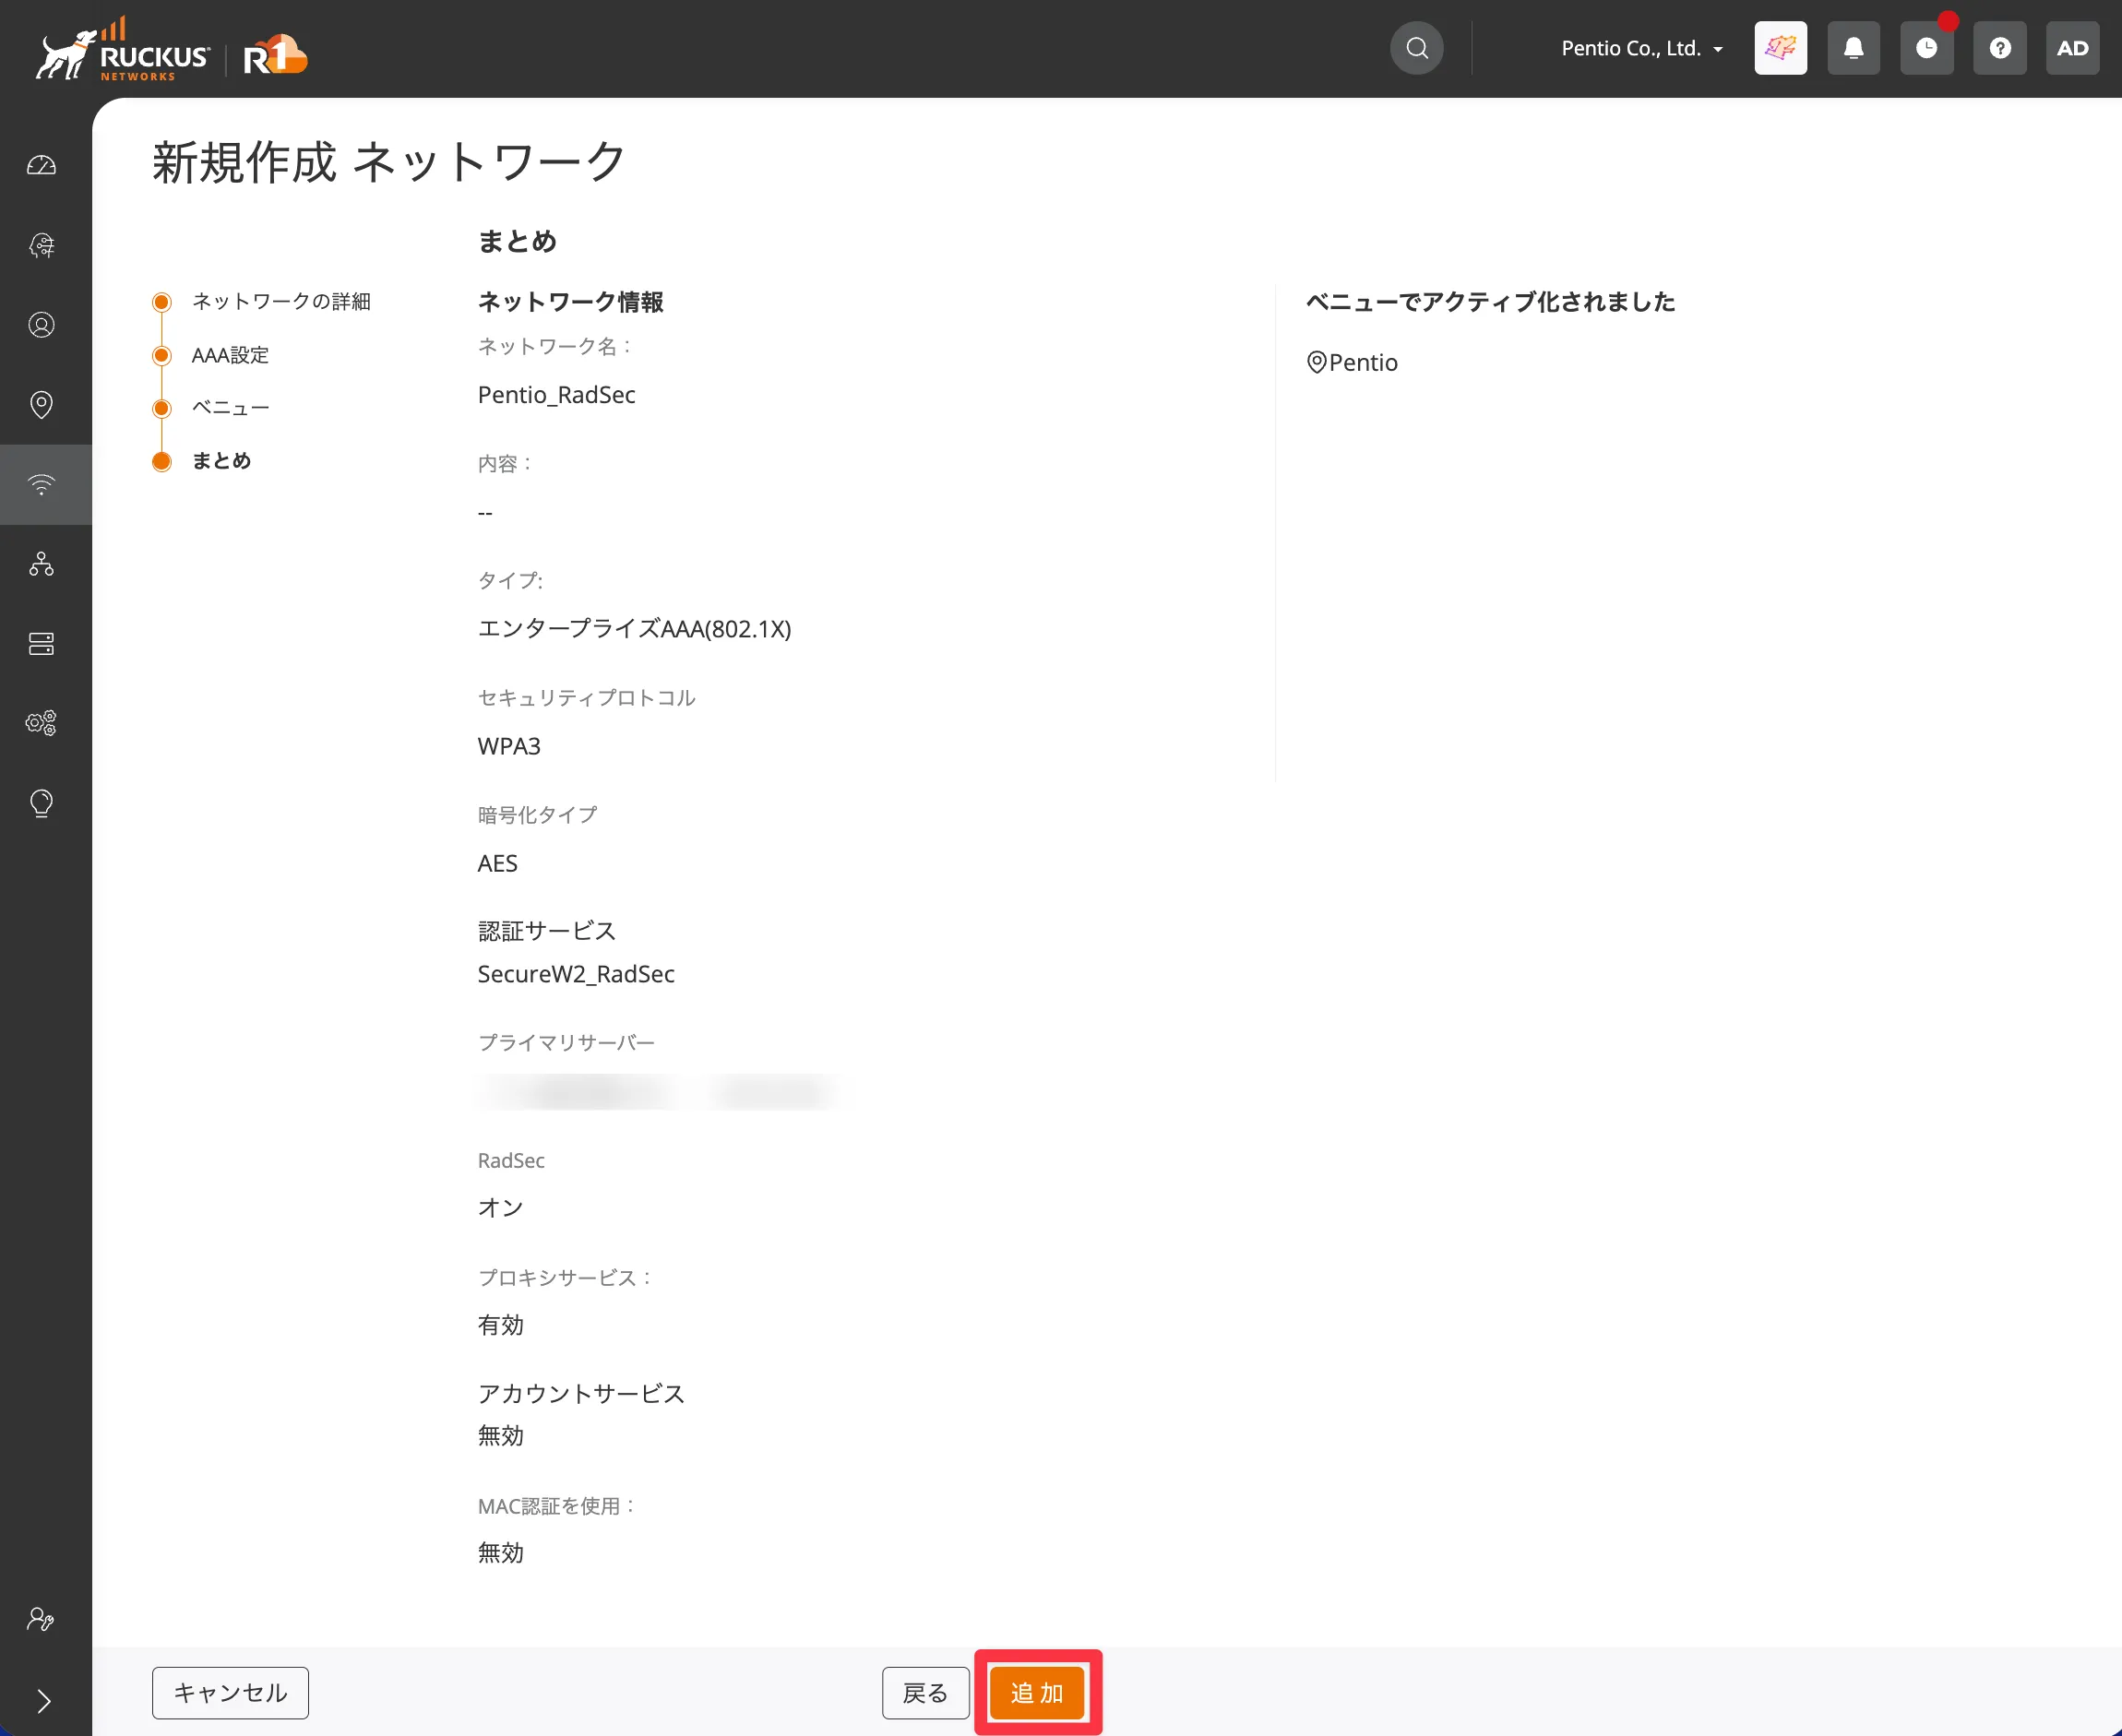Viewport: 2122px width, 1736px height.
Task: Open the services gears sidebar icon
Action: click(41, 723)
